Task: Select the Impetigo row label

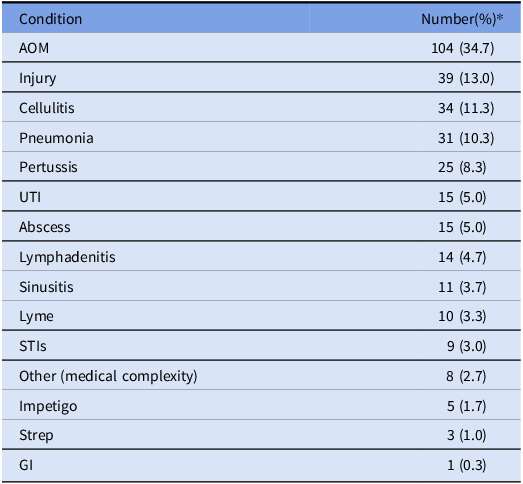Action: tap(48, 406)
